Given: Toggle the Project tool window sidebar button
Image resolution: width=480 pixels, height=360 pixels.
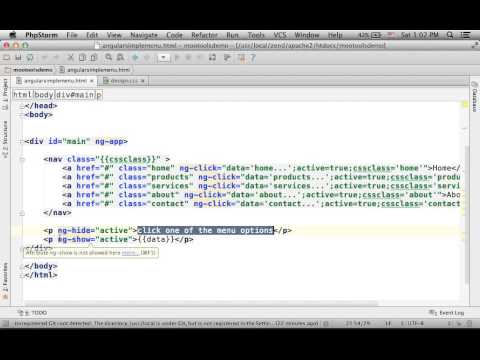Looking at the screenshot, I should coord(5,94).
